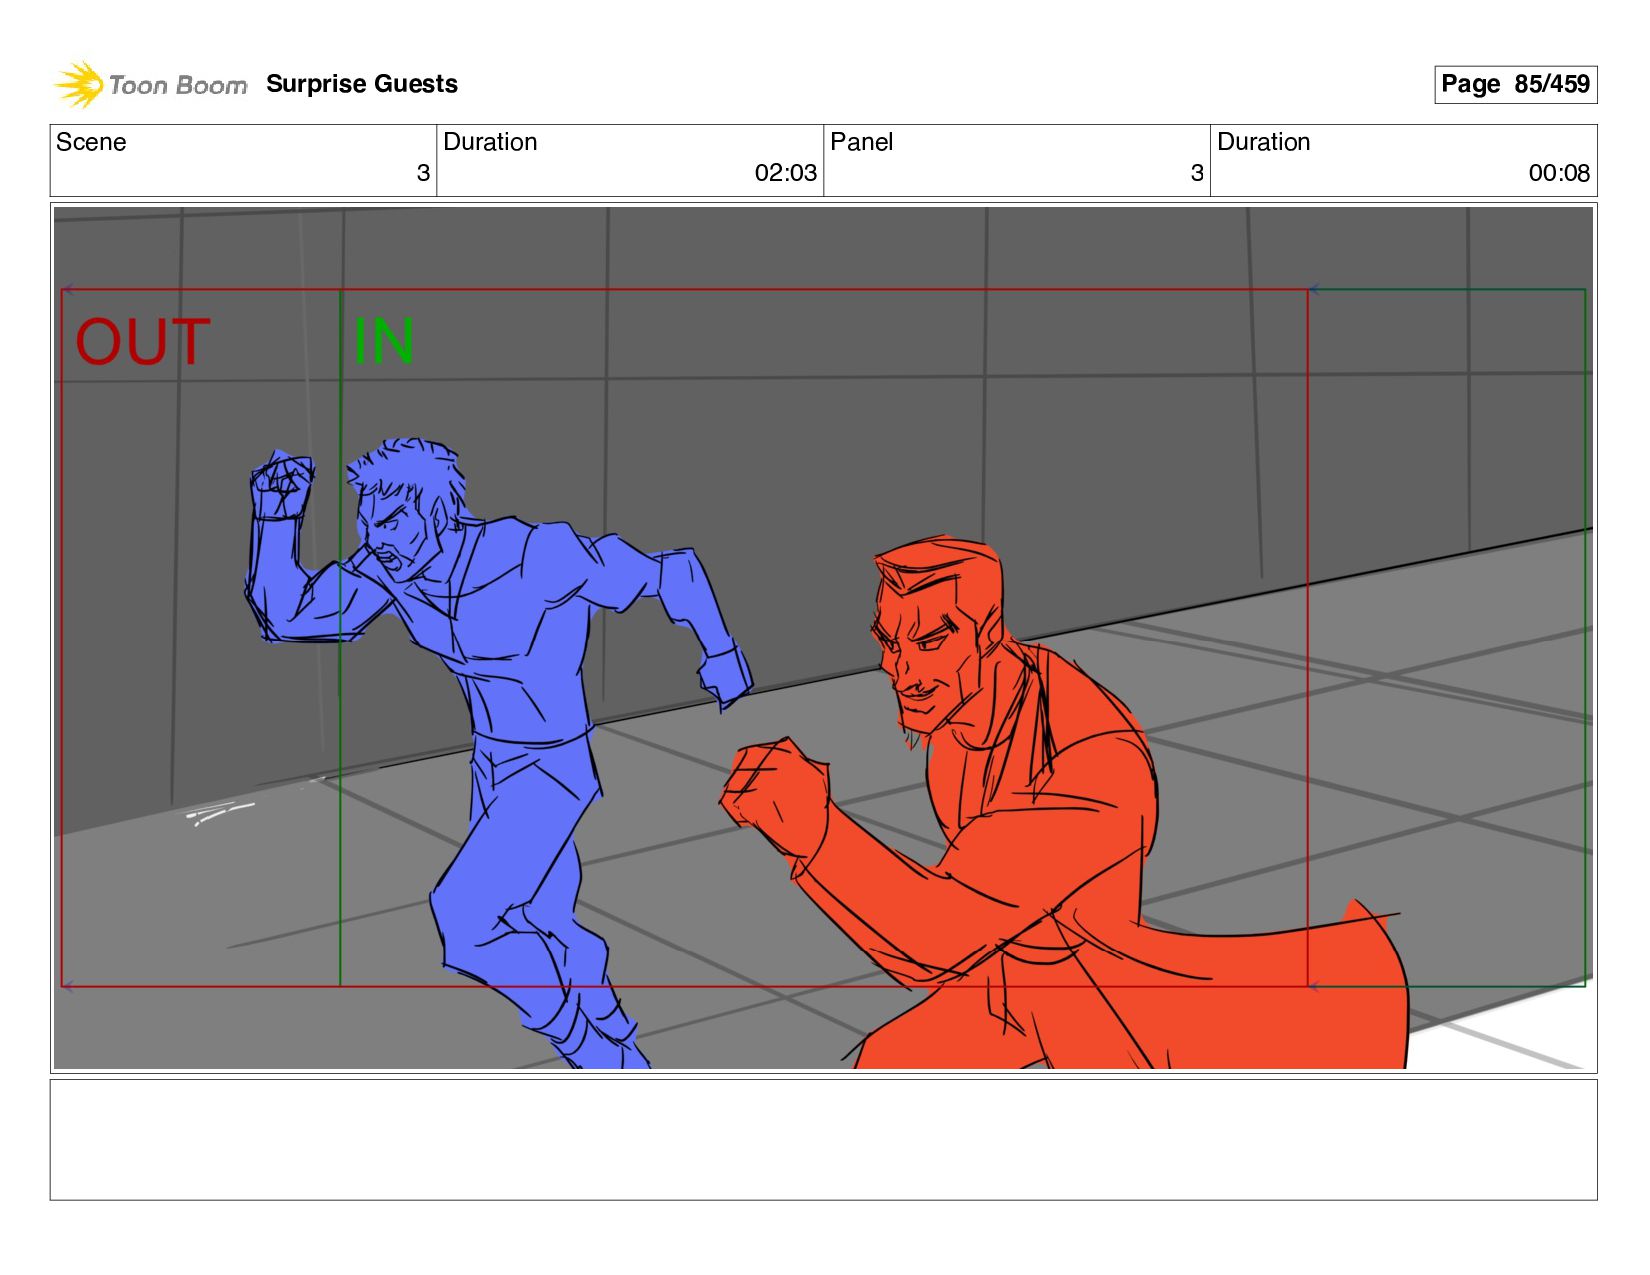
Task: Click the scene number value 3
Action: point(423,173)
